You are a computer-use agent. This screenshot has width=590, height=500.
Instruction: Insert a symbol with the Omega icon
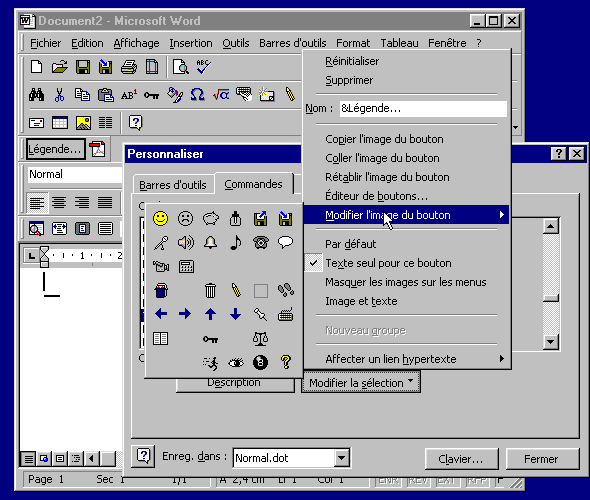[x=198, y=95]
